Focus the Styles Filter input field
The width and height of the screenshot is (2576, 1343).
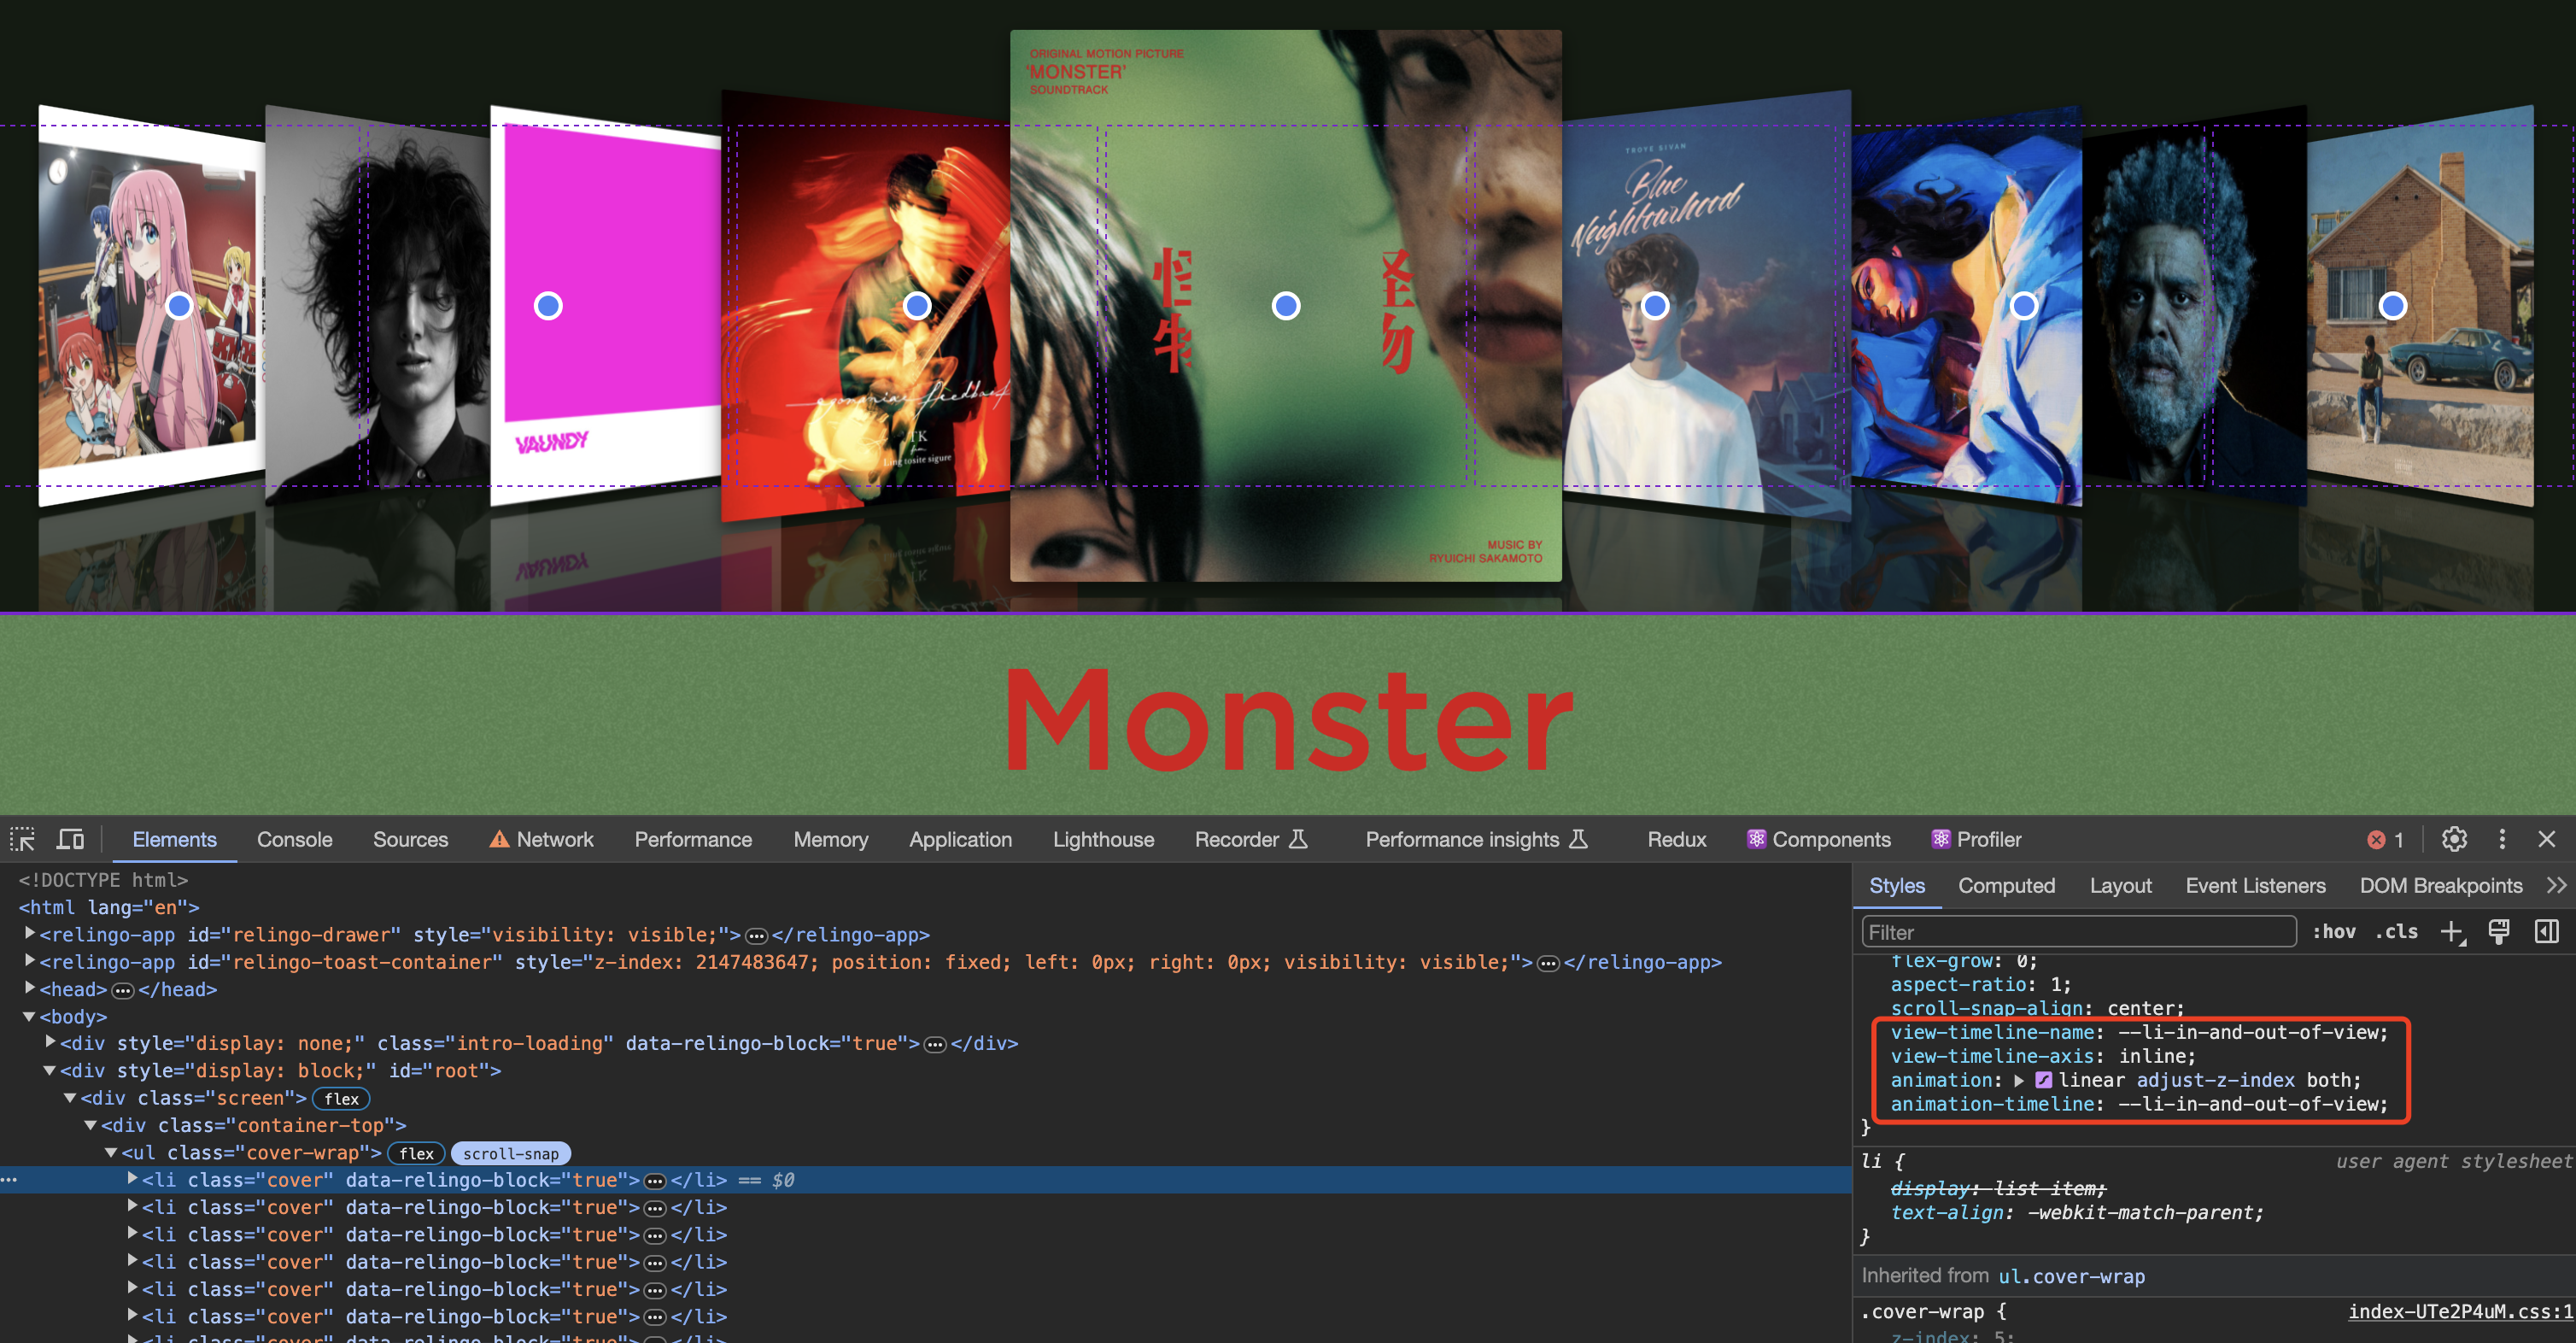coord(2078,932)
